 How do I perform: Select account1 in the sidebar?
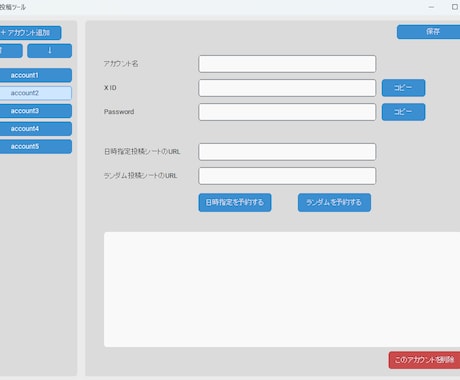(35, 75)
